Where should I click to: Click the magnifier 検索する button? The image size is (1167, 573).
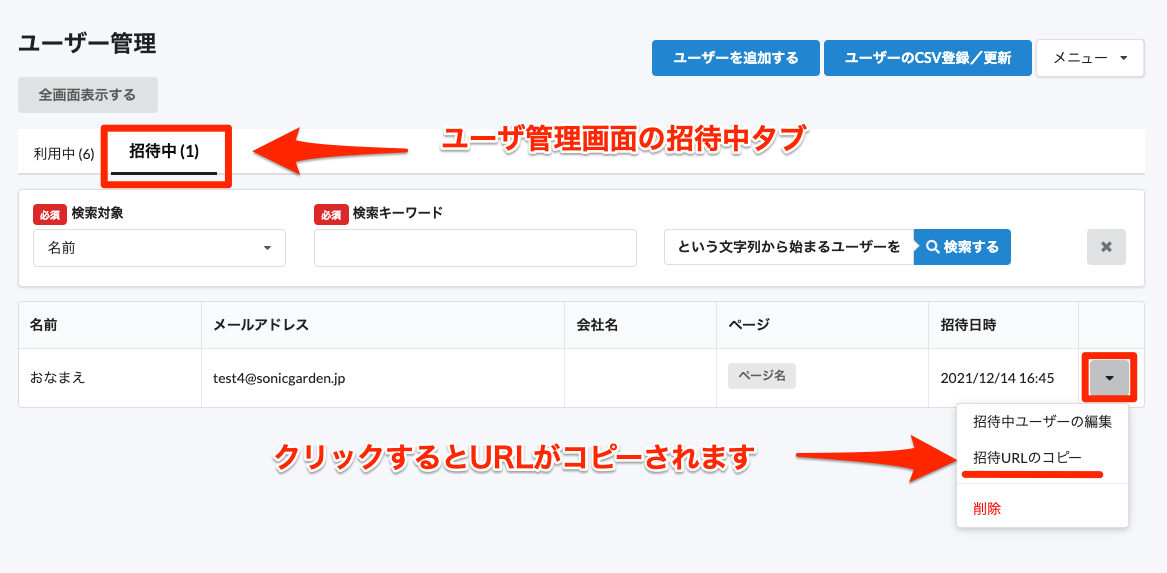click(x=962, y=247)
